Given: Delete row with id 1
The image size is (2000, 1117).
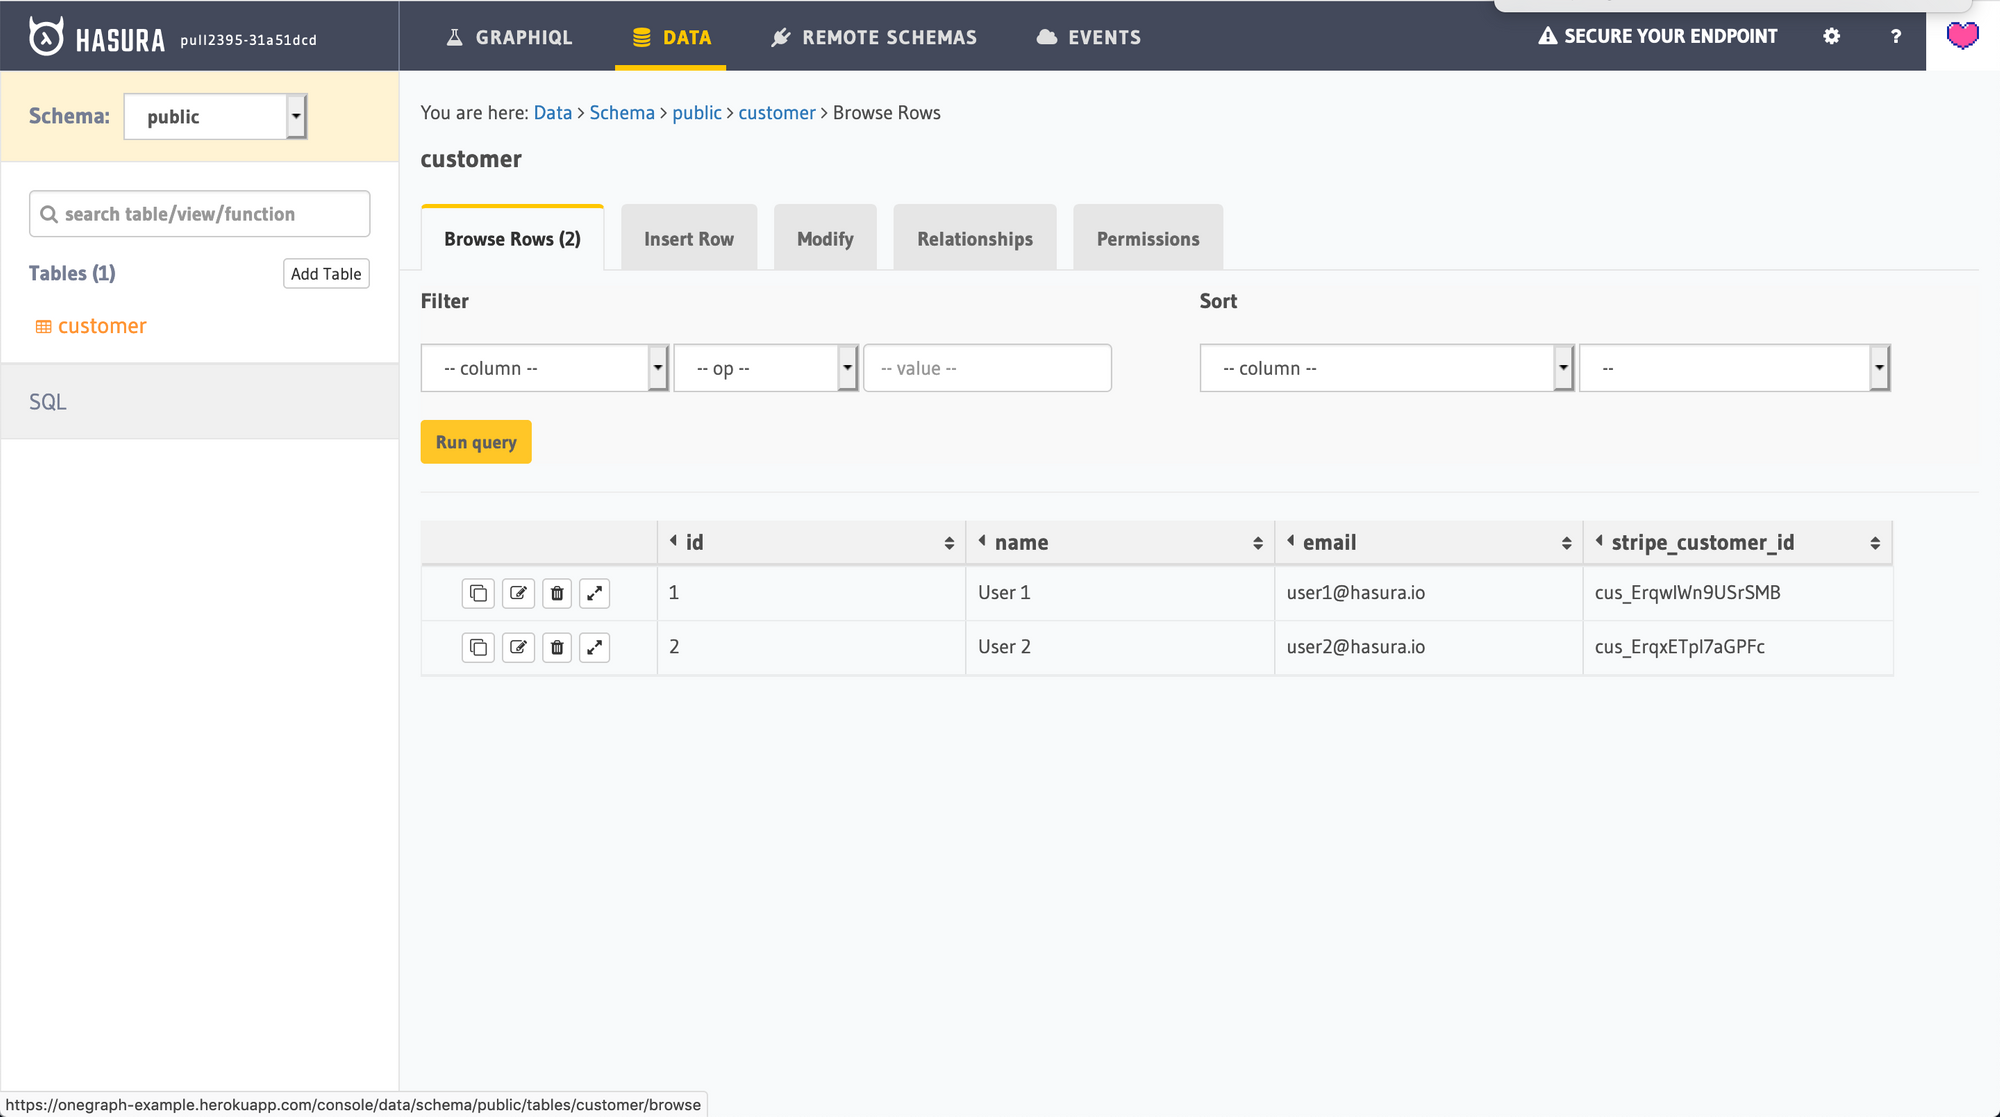Looking at the screenshot, I should (557, 593).
